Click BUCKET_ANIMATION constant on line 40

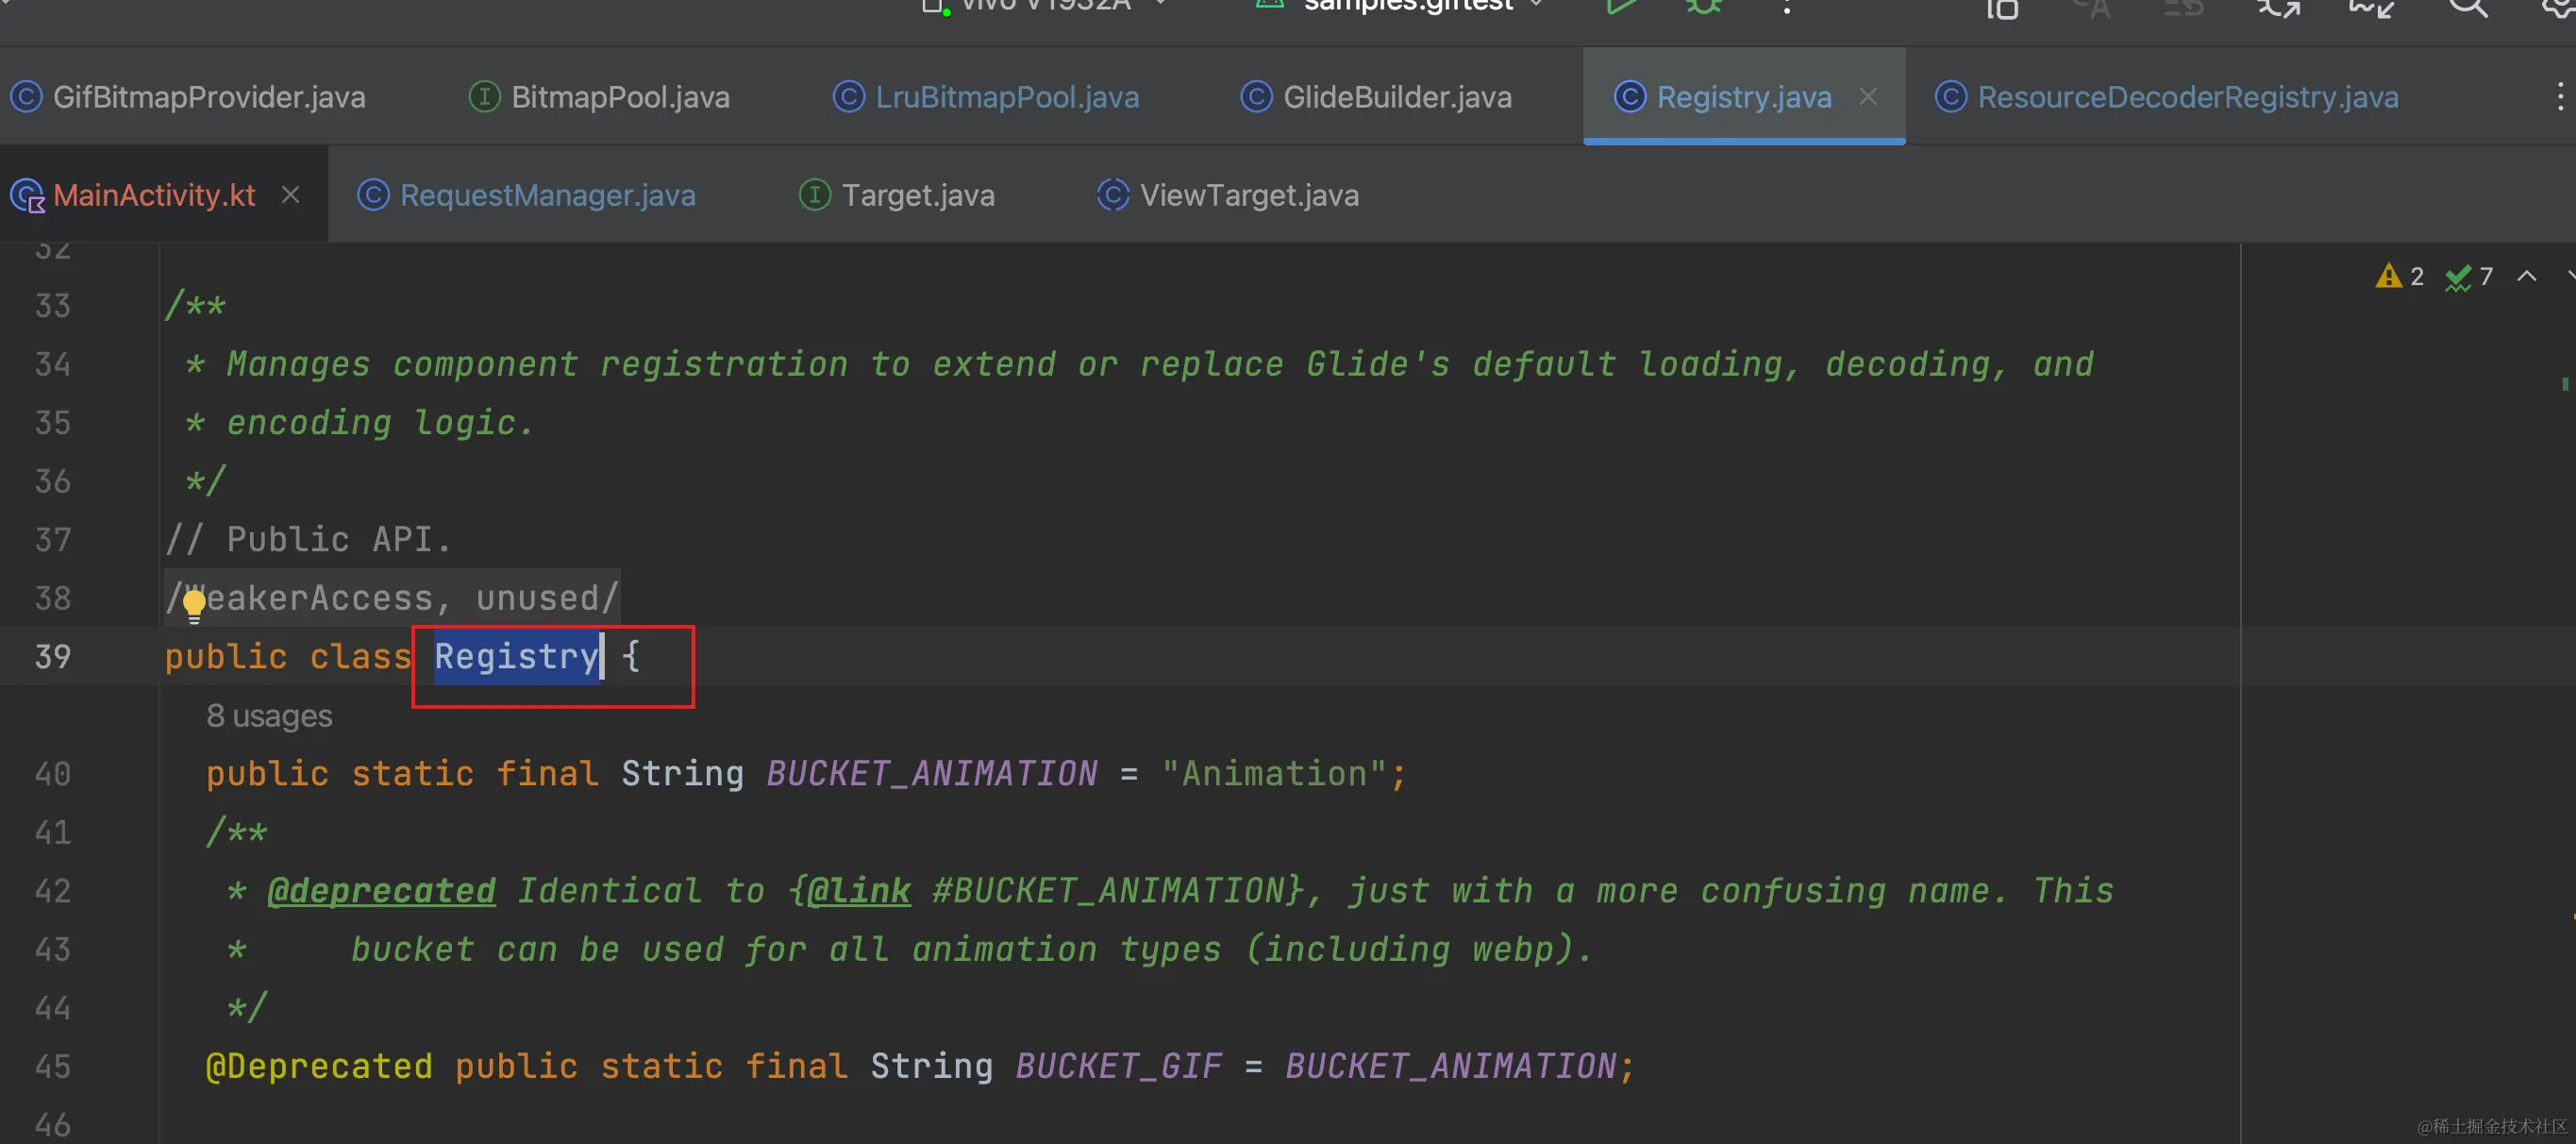pos(931,773)
